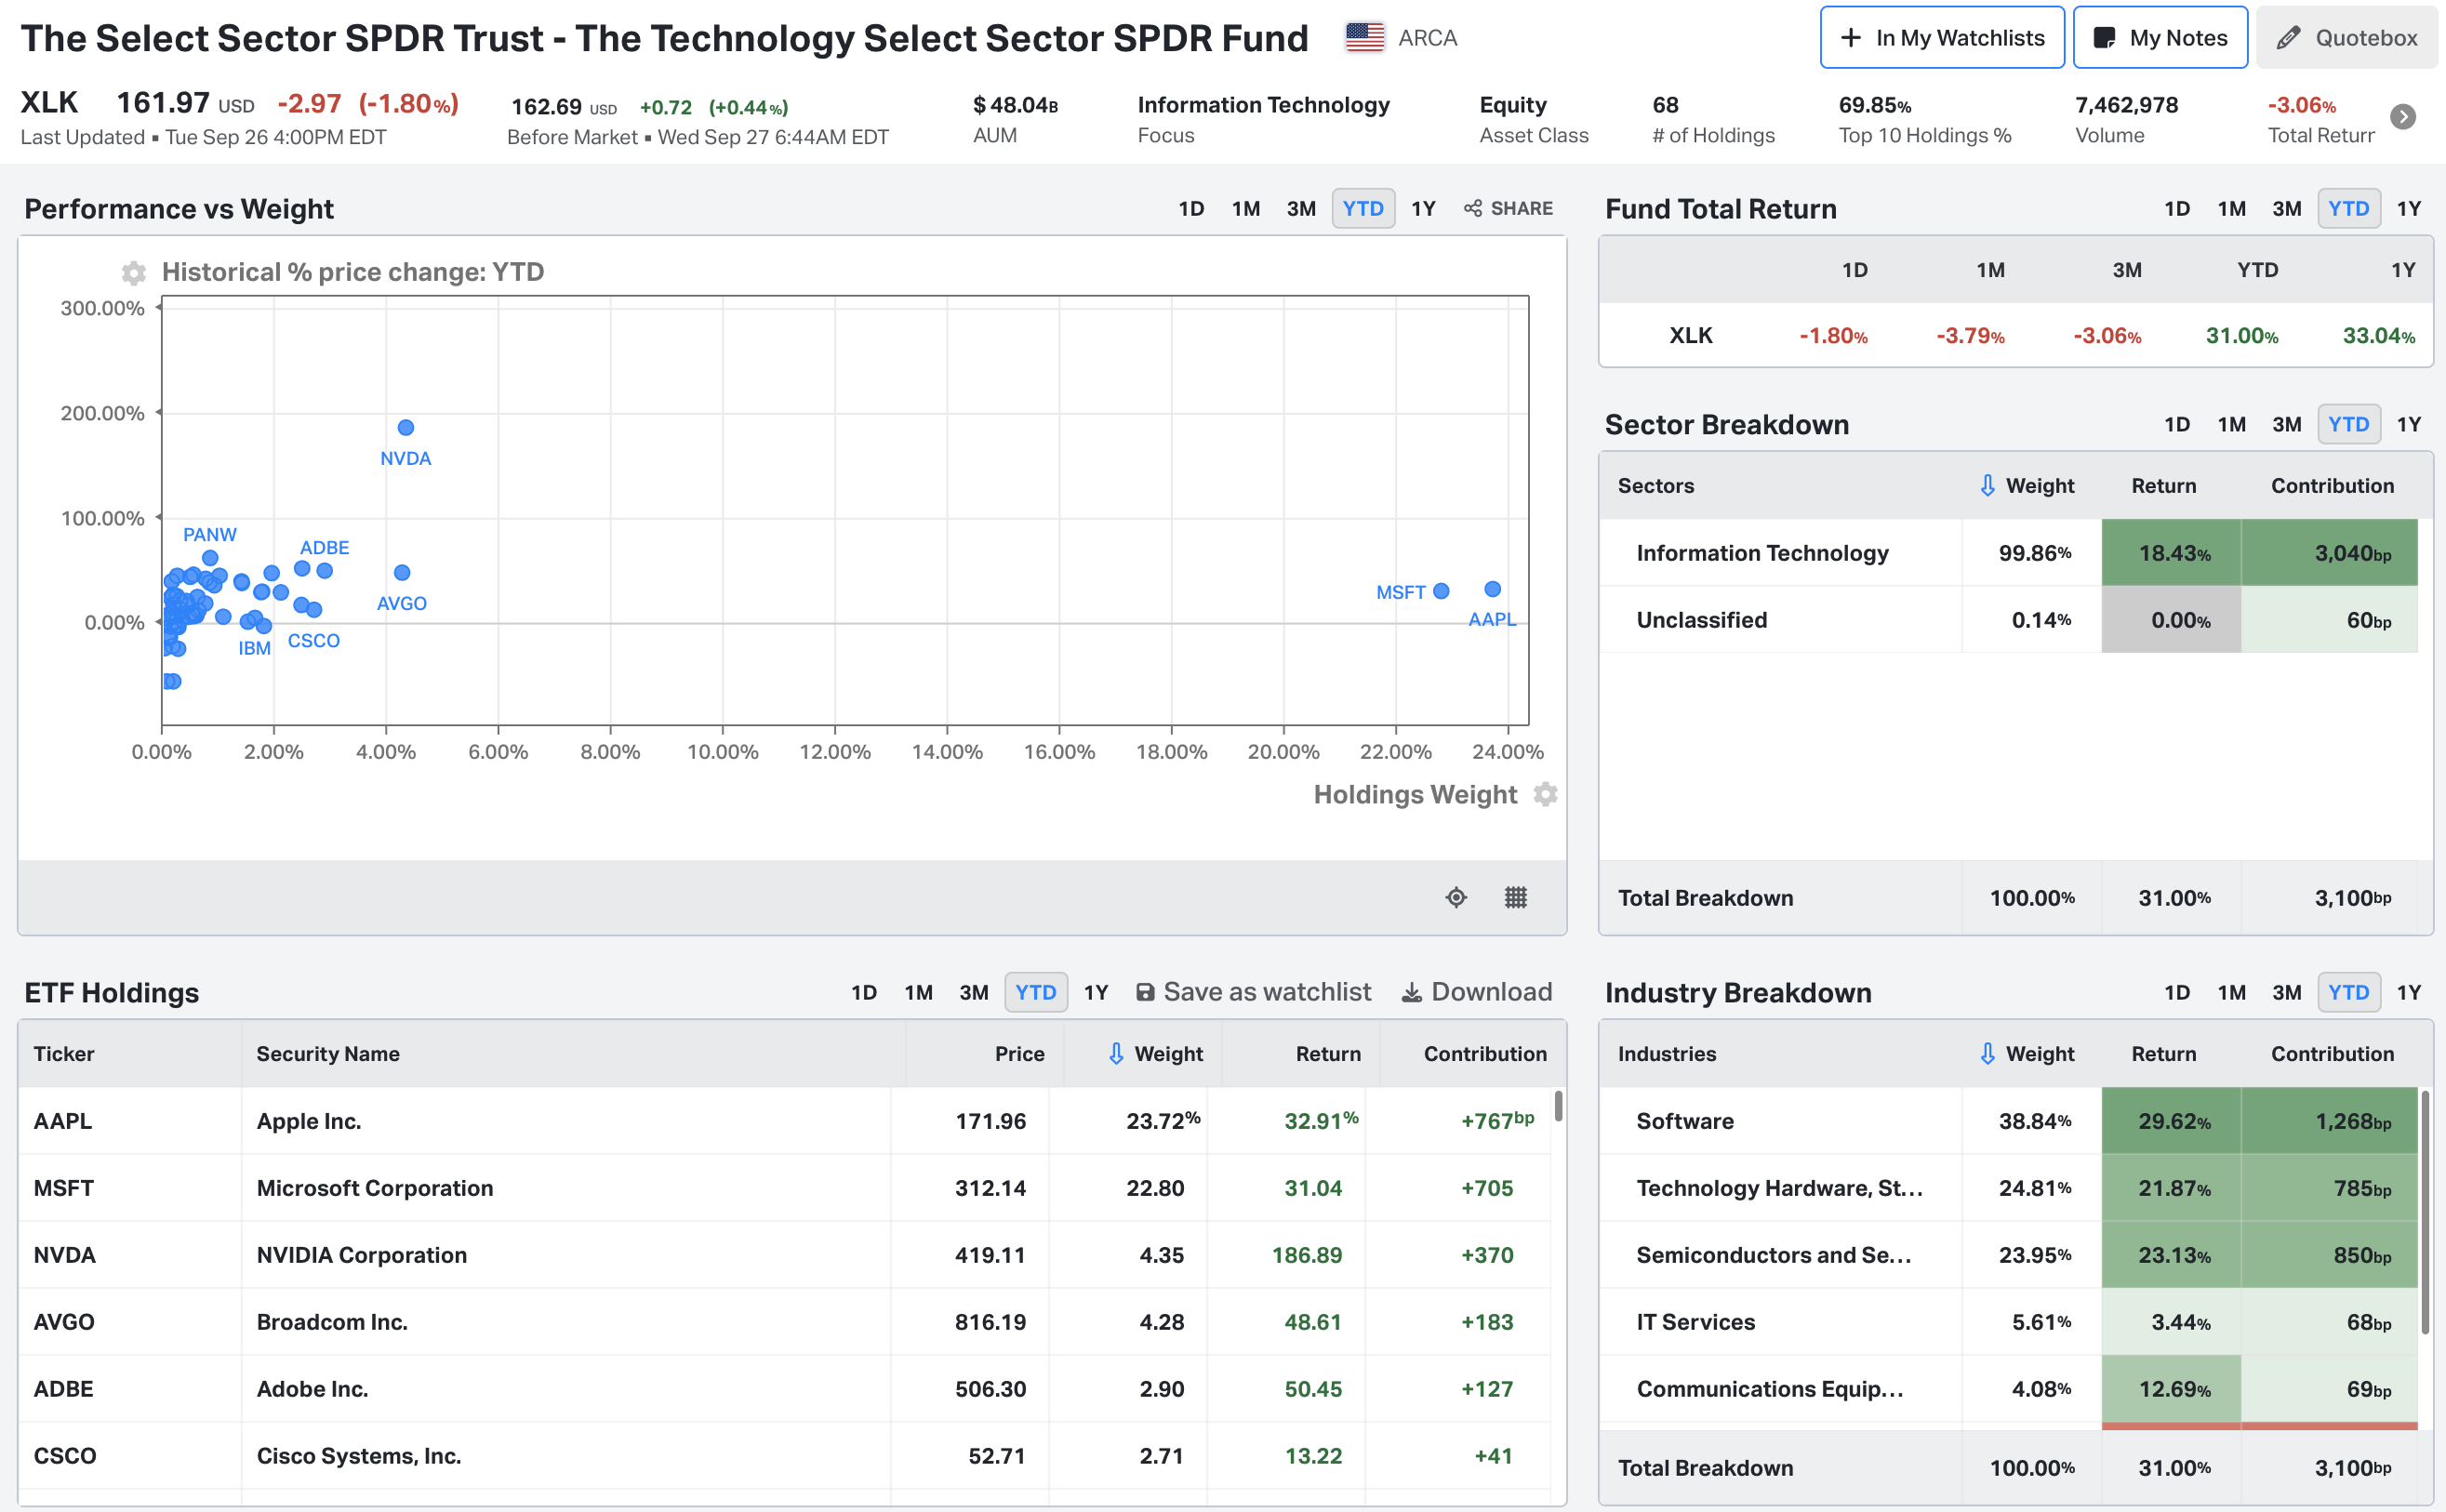Sort holdings by Price column
The width and height of the screenshot is (2446, 1512).
tap(1019, 1053)
